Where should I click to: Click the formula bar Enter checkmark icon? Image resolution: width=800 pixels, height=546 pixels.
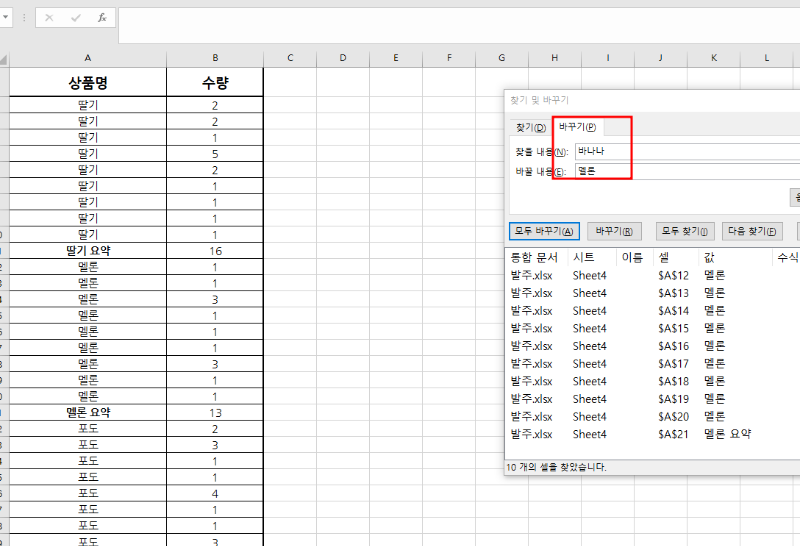click(x=76, y=18)
